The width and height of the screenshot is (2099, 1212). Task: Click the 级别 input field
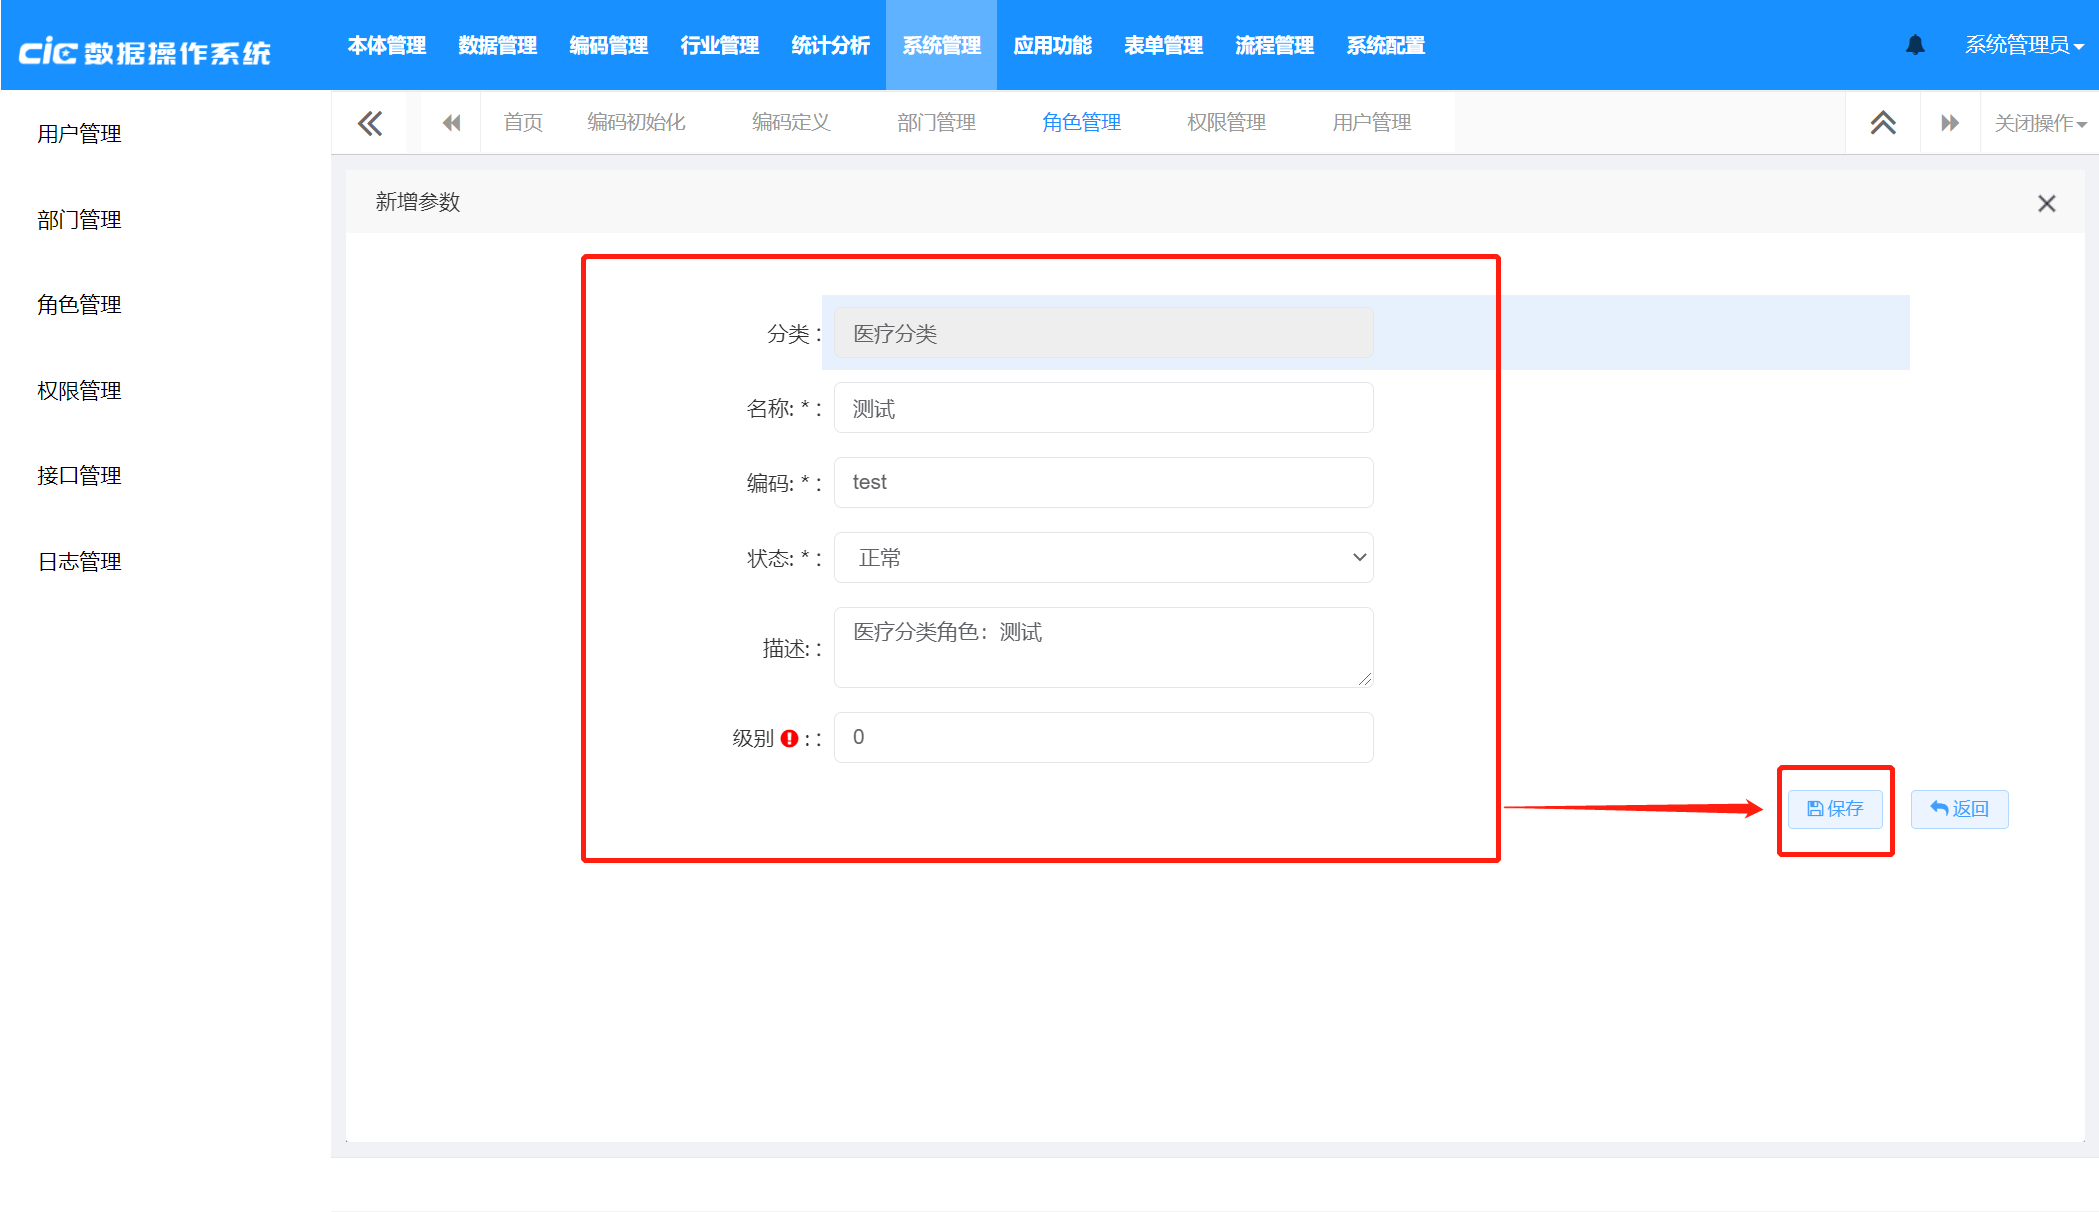point(1103,738)
